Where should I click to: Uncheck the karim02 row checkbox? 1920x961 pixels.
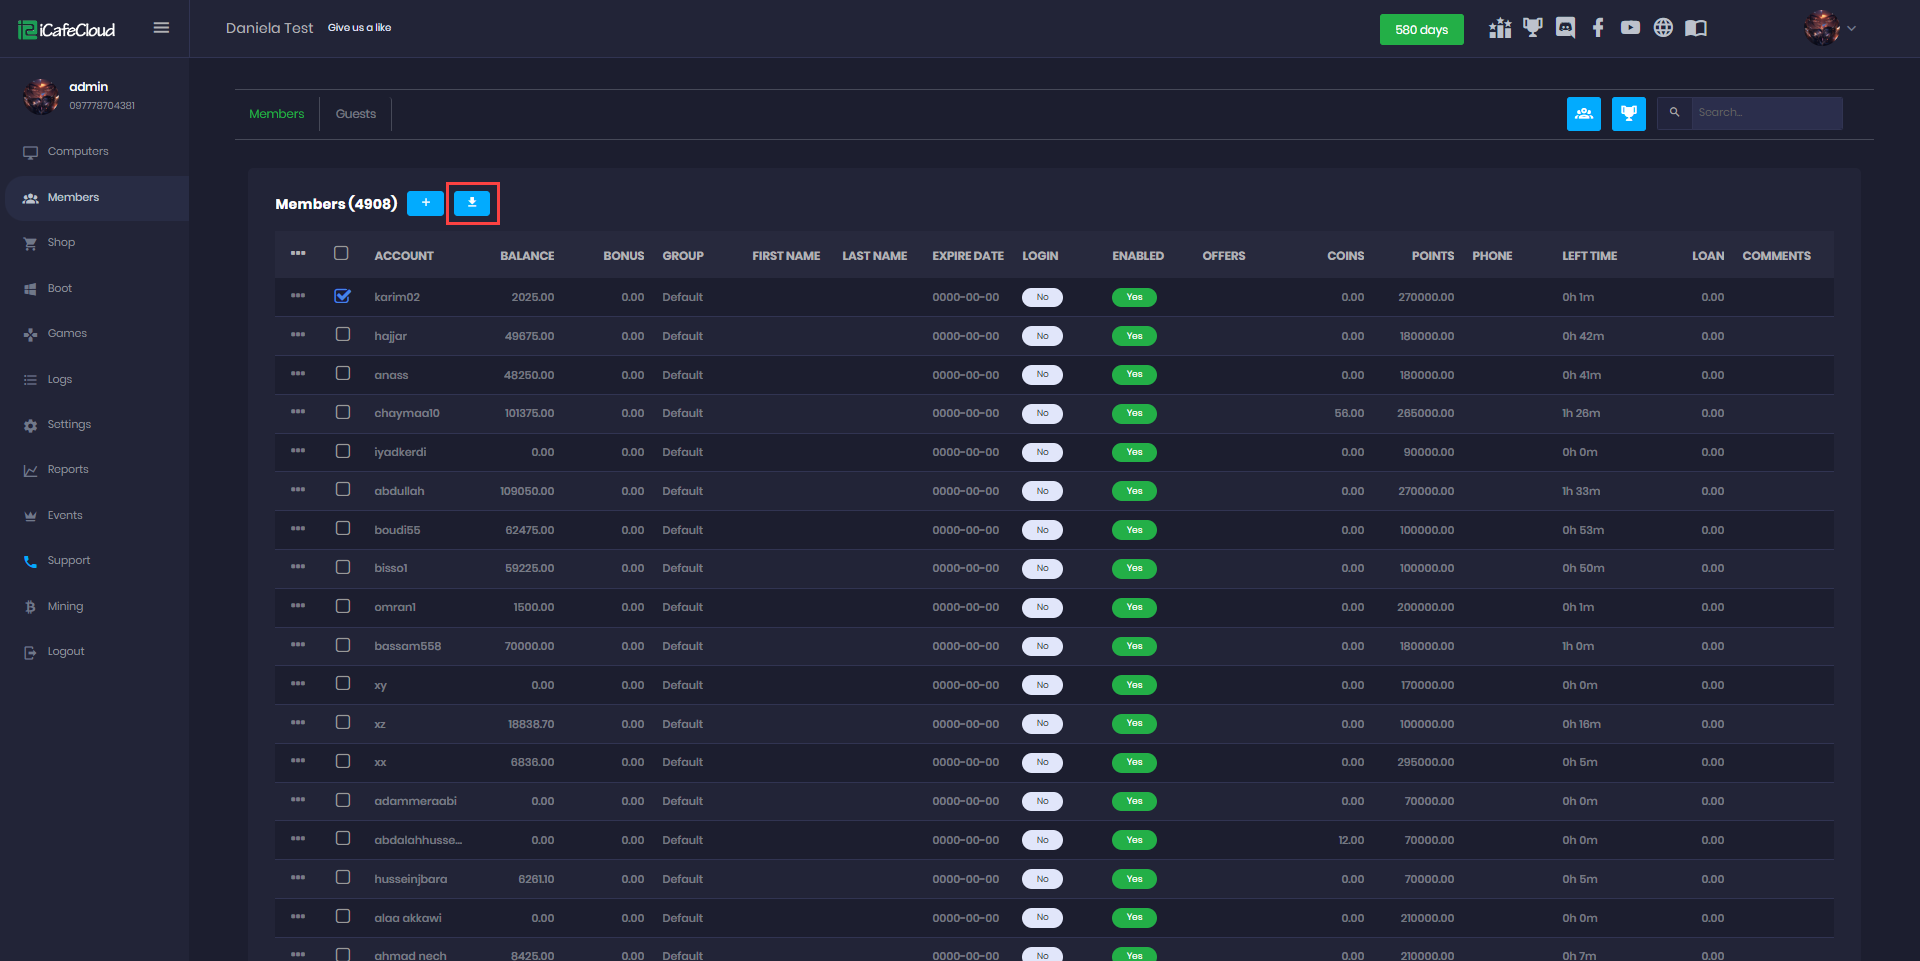tap(343, 296)
